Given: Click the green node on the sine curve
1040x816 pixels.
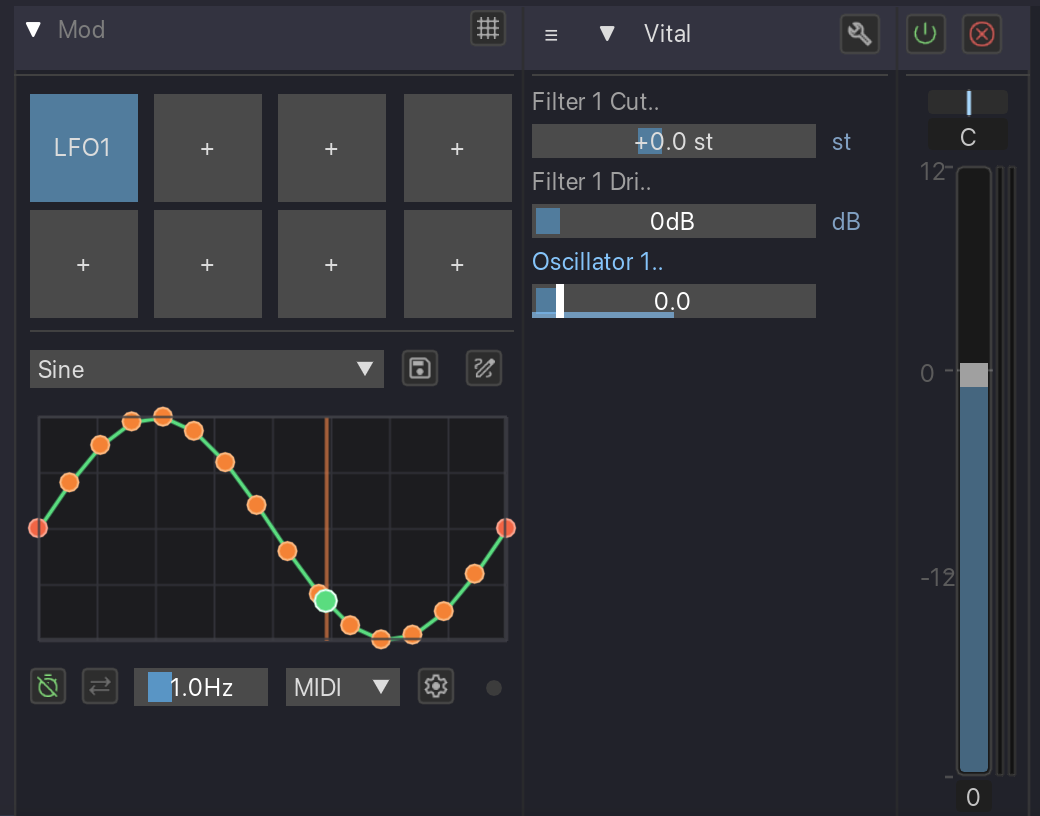Looking at the screenshot, I should coord(323,600).
